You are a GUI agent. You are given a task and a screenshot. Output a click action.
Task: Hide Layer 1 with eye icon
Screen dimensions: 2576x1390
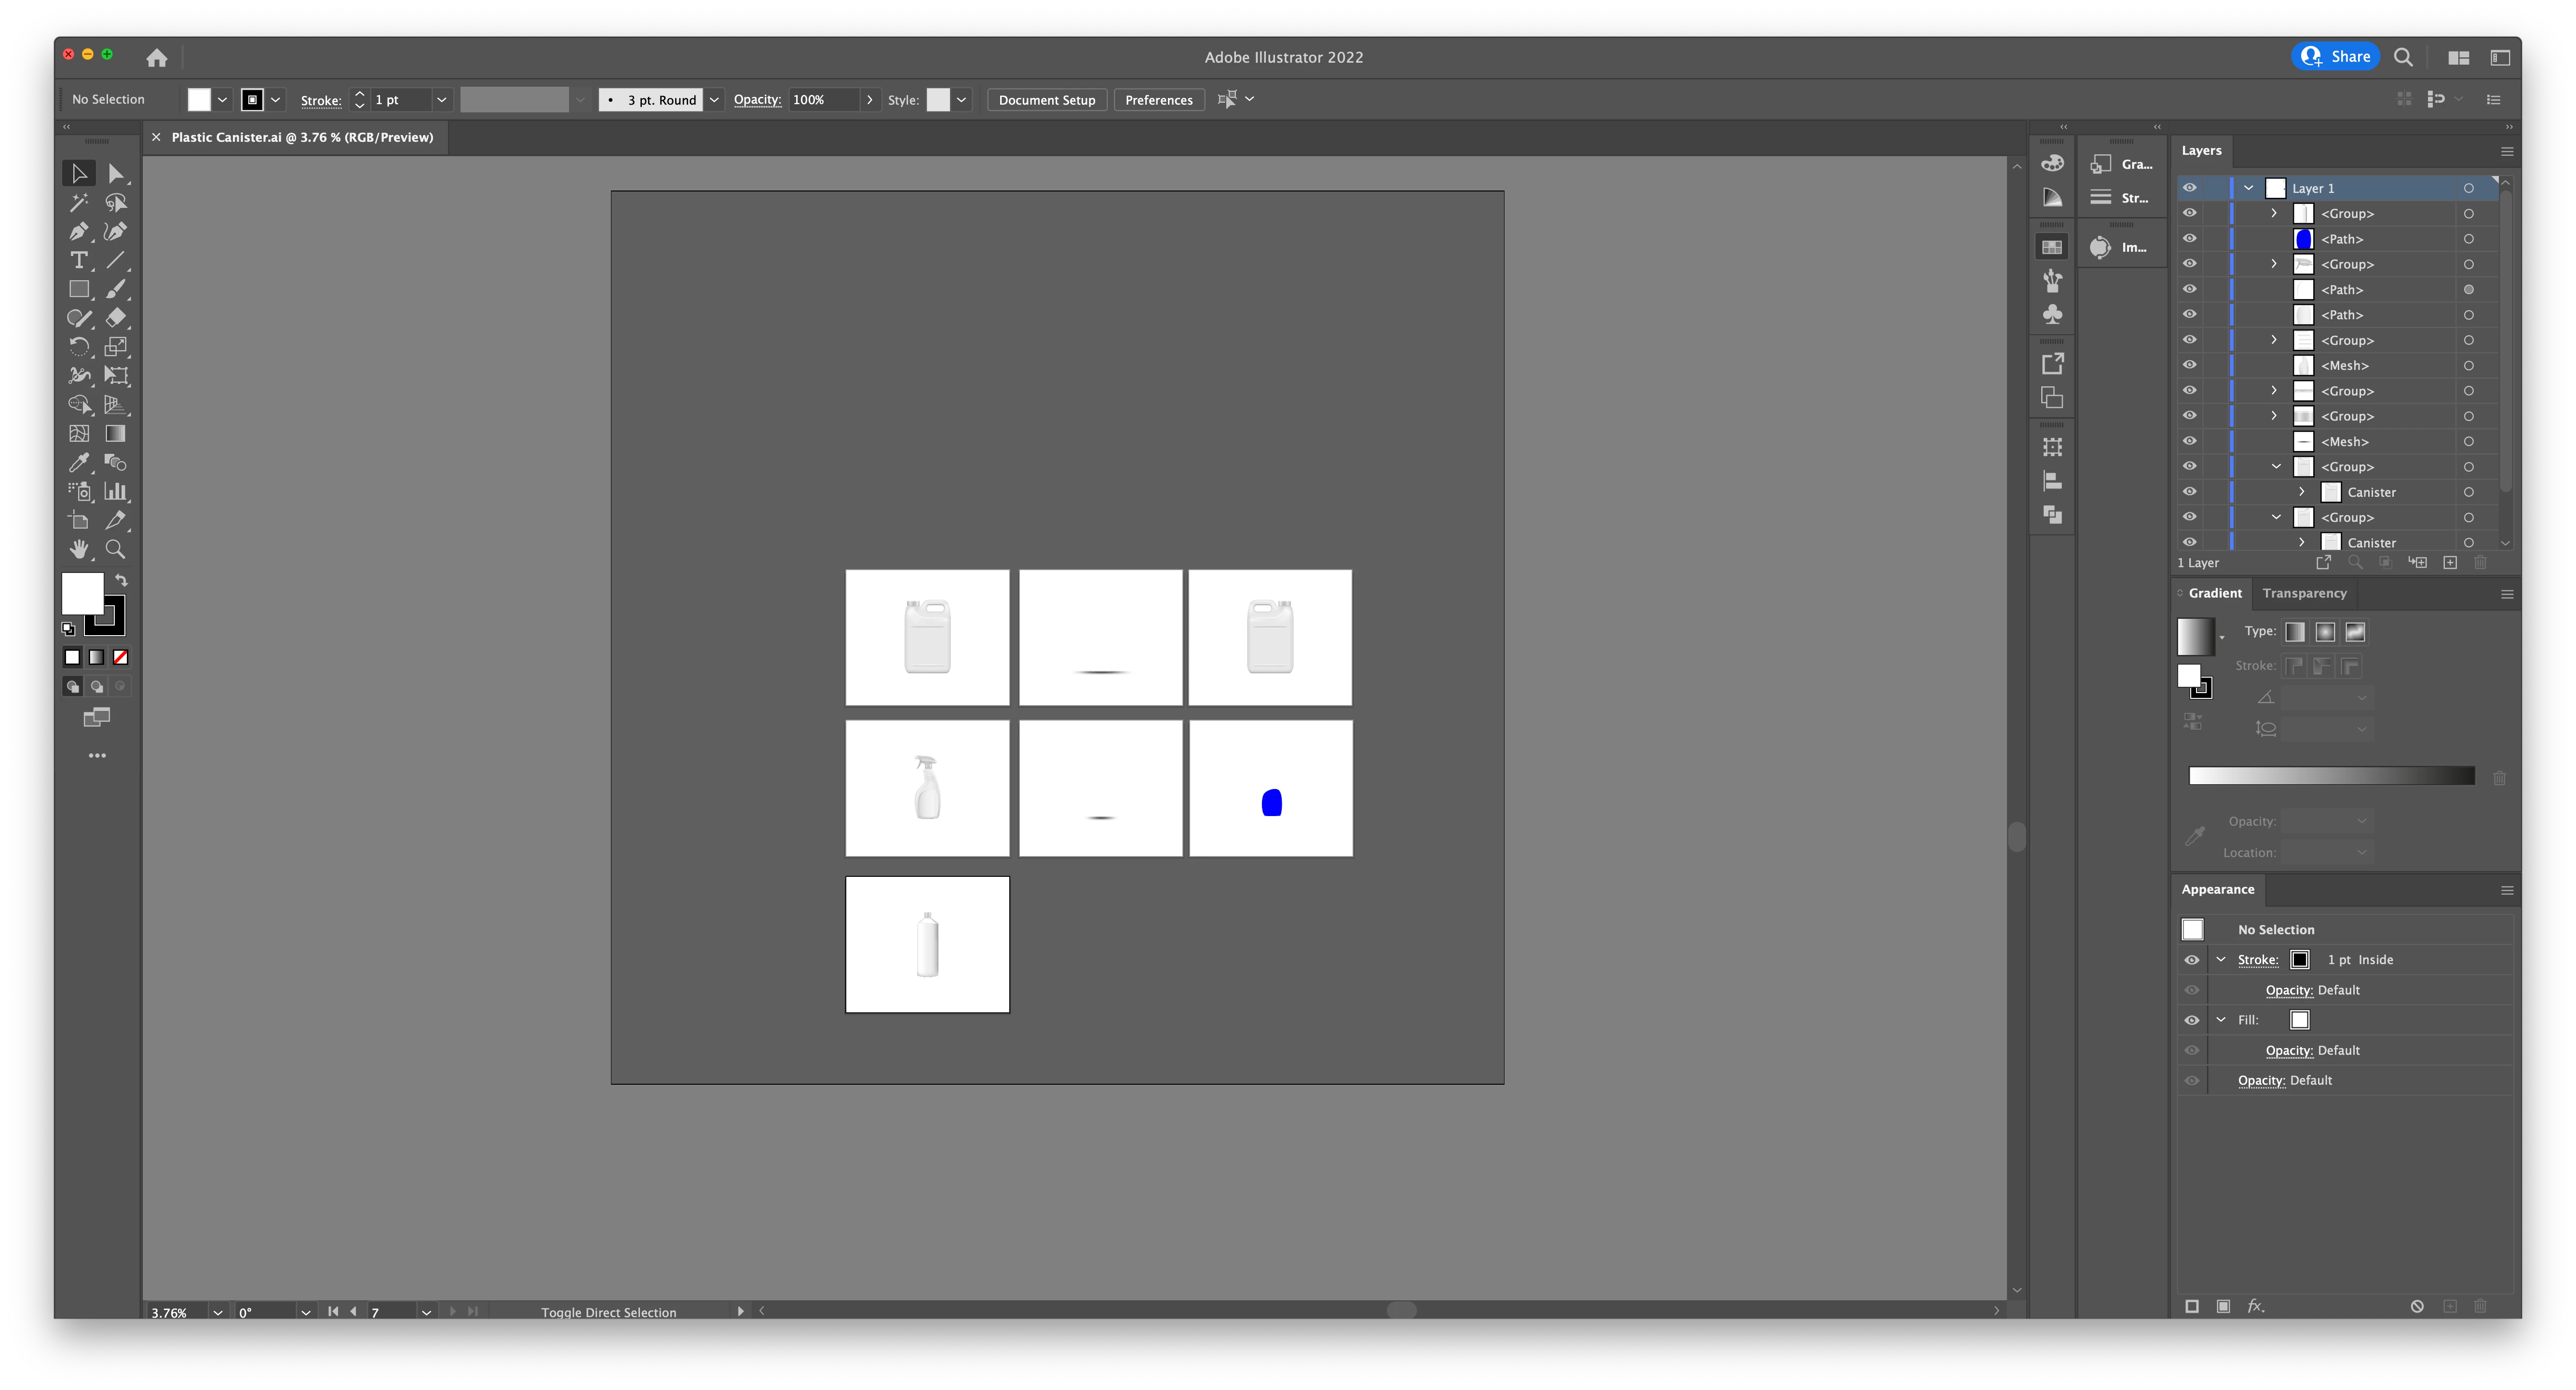click(2189, 188)
